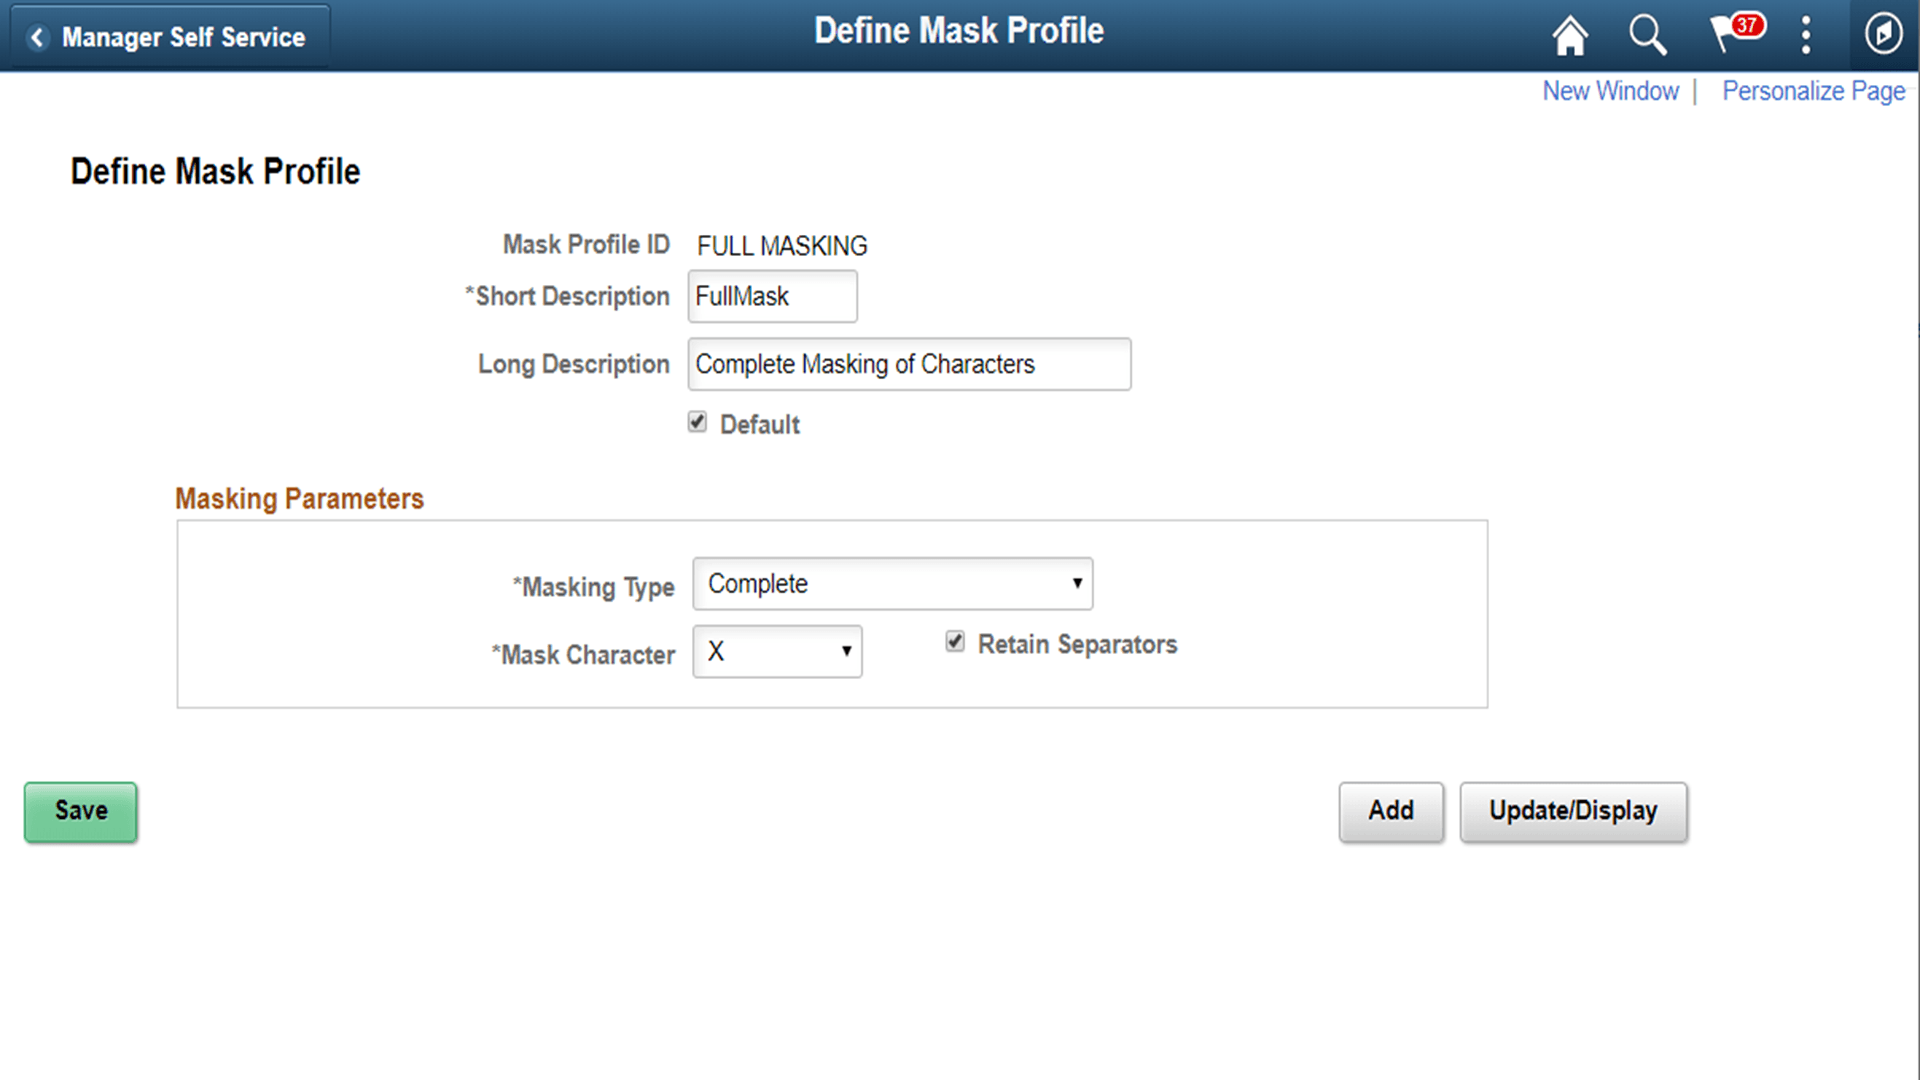Focus the Long Description input field

(909, 364)
